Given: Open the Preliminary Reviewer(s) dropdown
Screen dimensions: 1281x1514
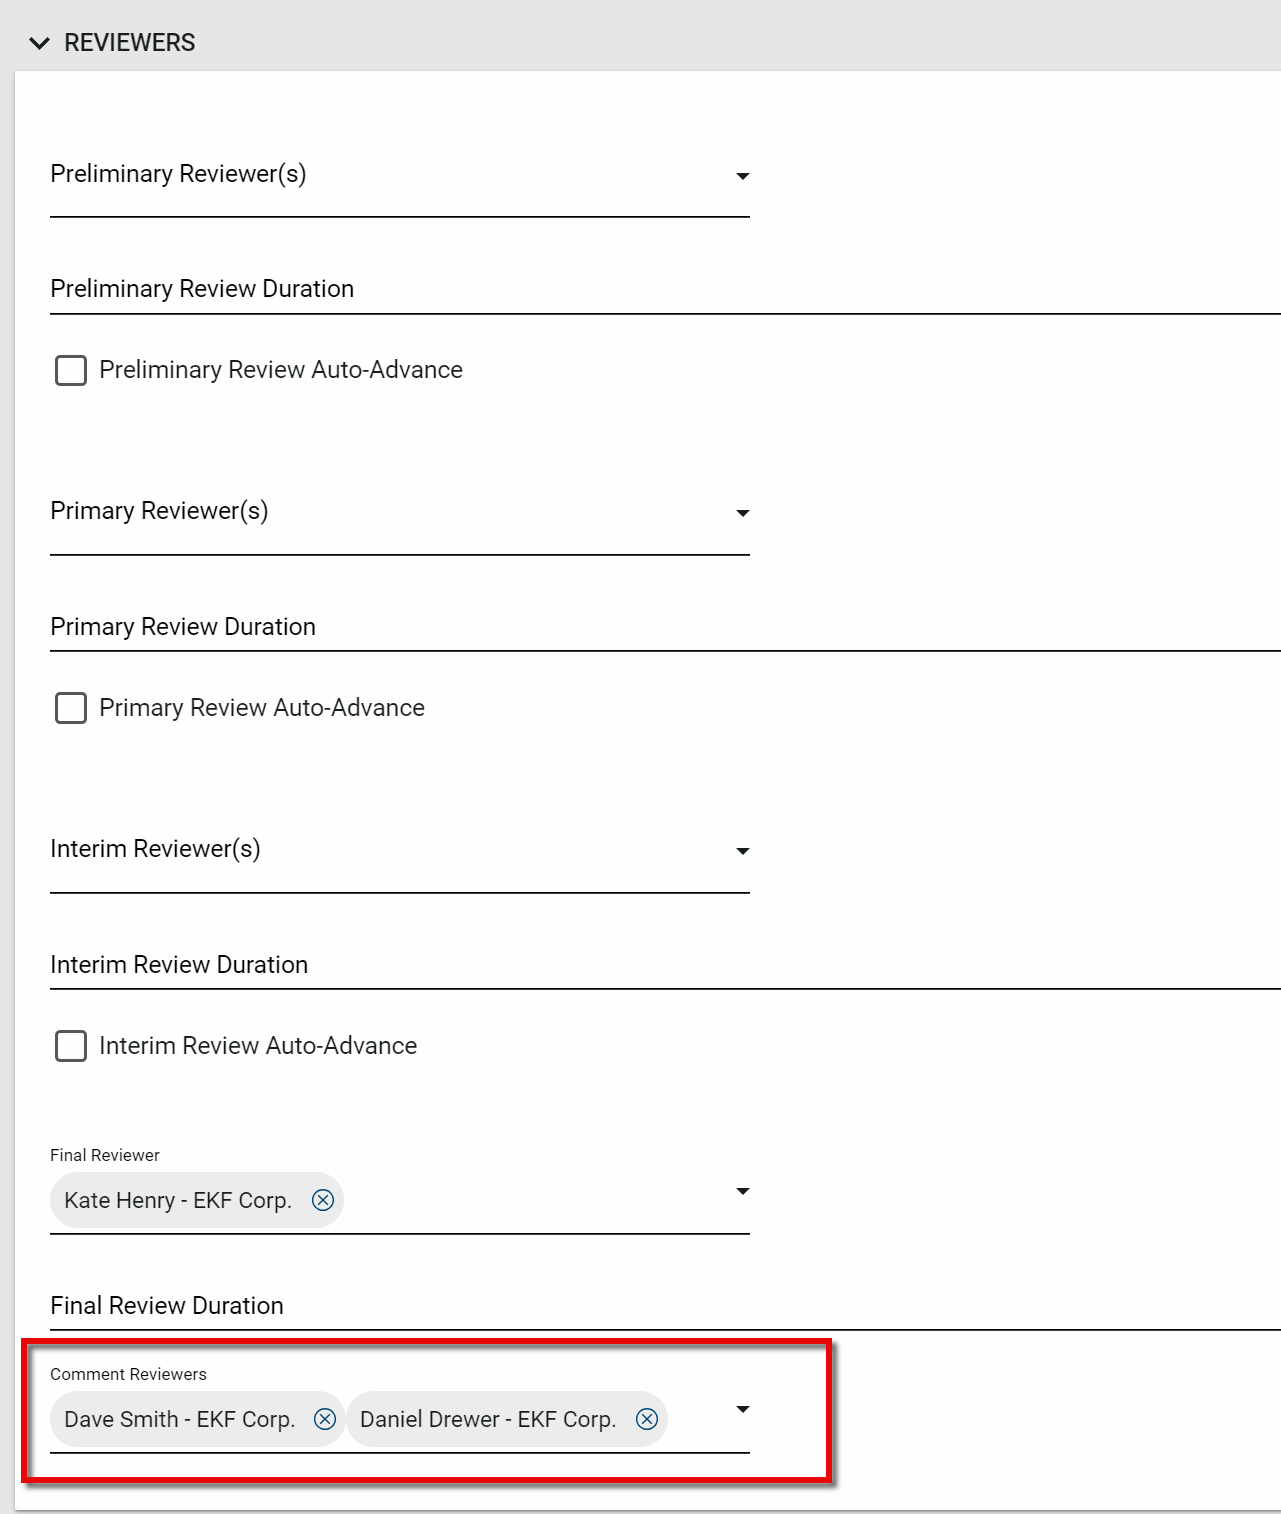Looking at the screenshot, I should coord(742,176).
